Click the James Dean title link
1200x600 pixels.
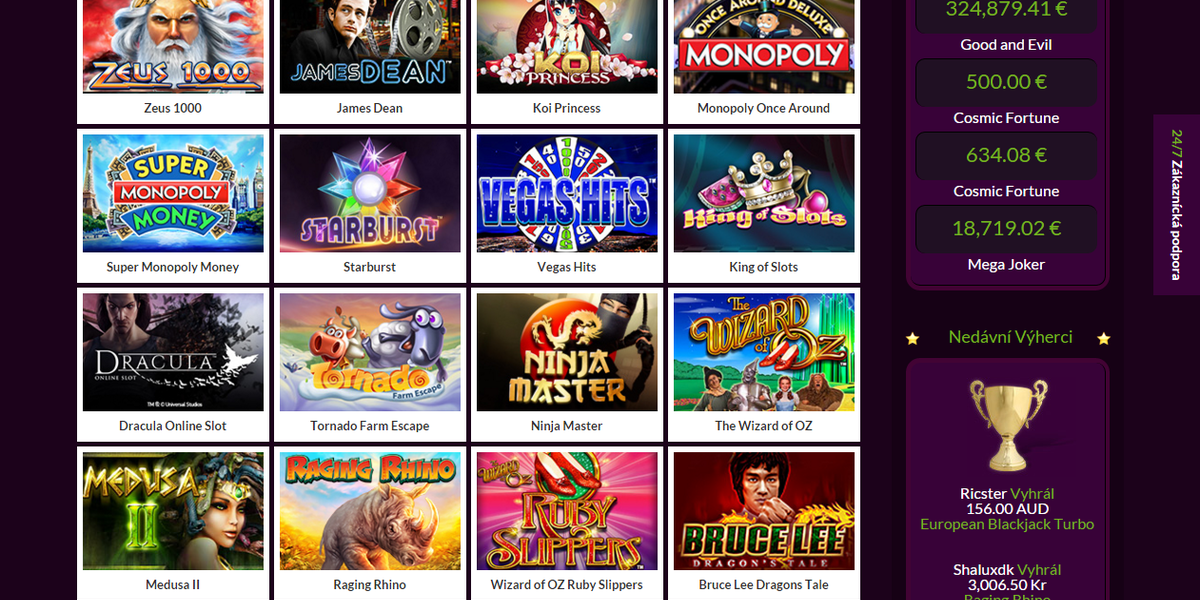click(x=370, y=108)
